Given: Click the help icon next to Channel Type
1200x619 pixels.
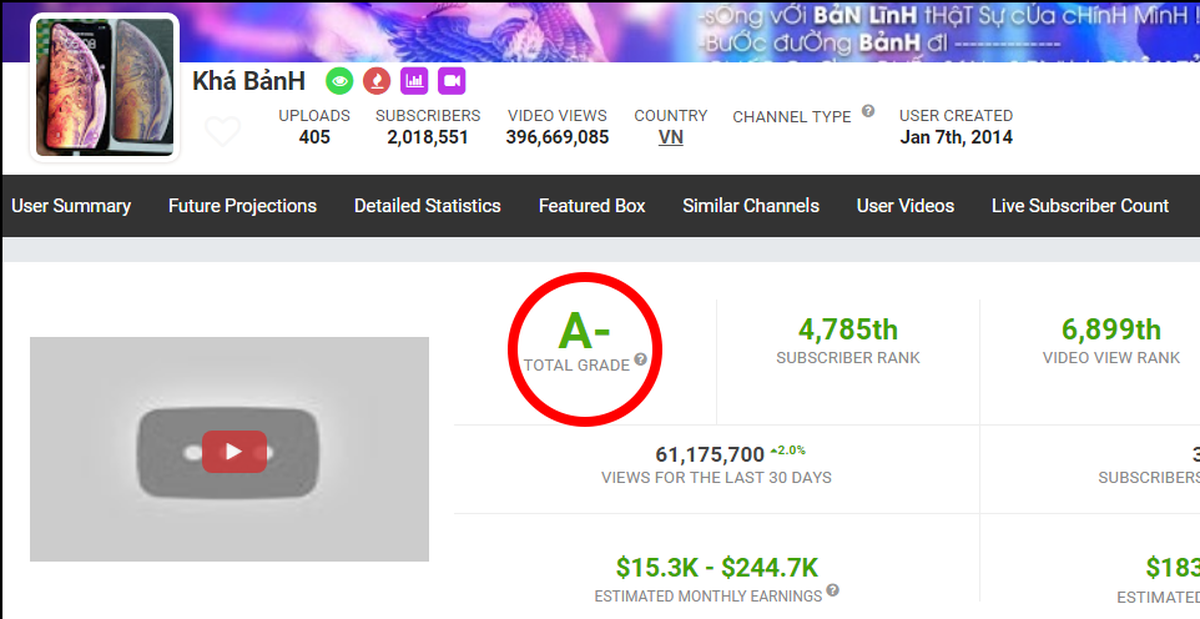Looking at the screenshot, I should coord(868,111).
